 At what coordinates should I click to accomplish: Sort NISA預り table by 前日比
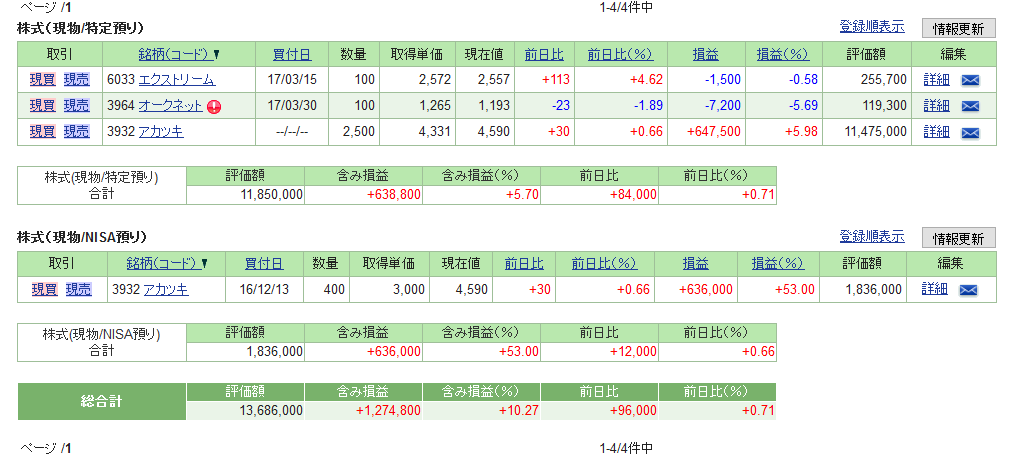click(x=524, y=263)
